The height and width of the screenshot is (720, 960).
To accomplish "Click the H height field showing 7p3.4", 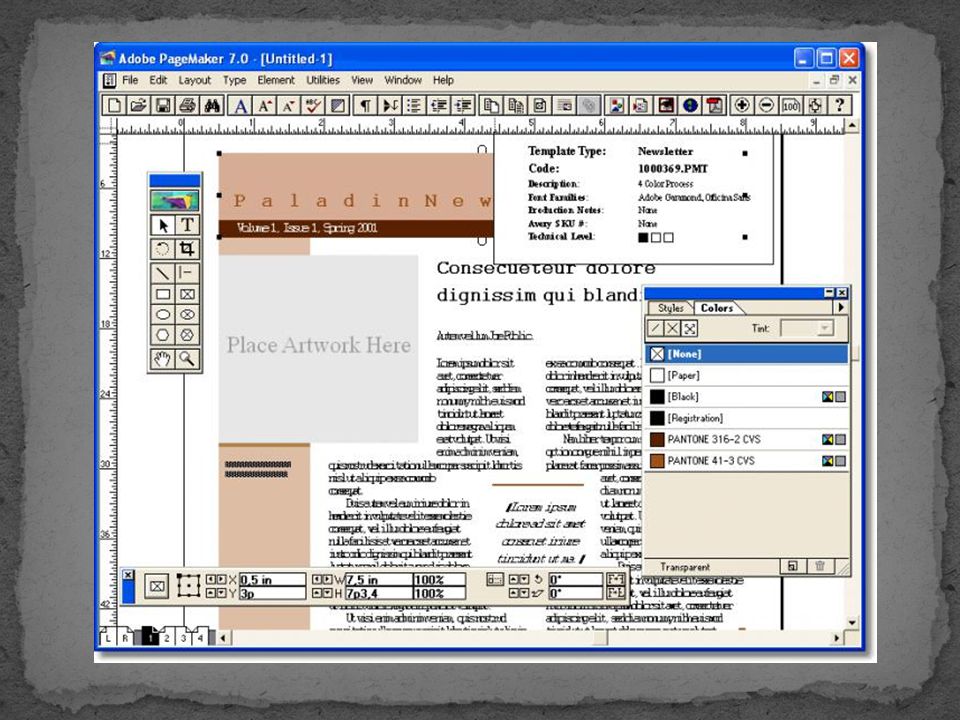I will point(378,593).
